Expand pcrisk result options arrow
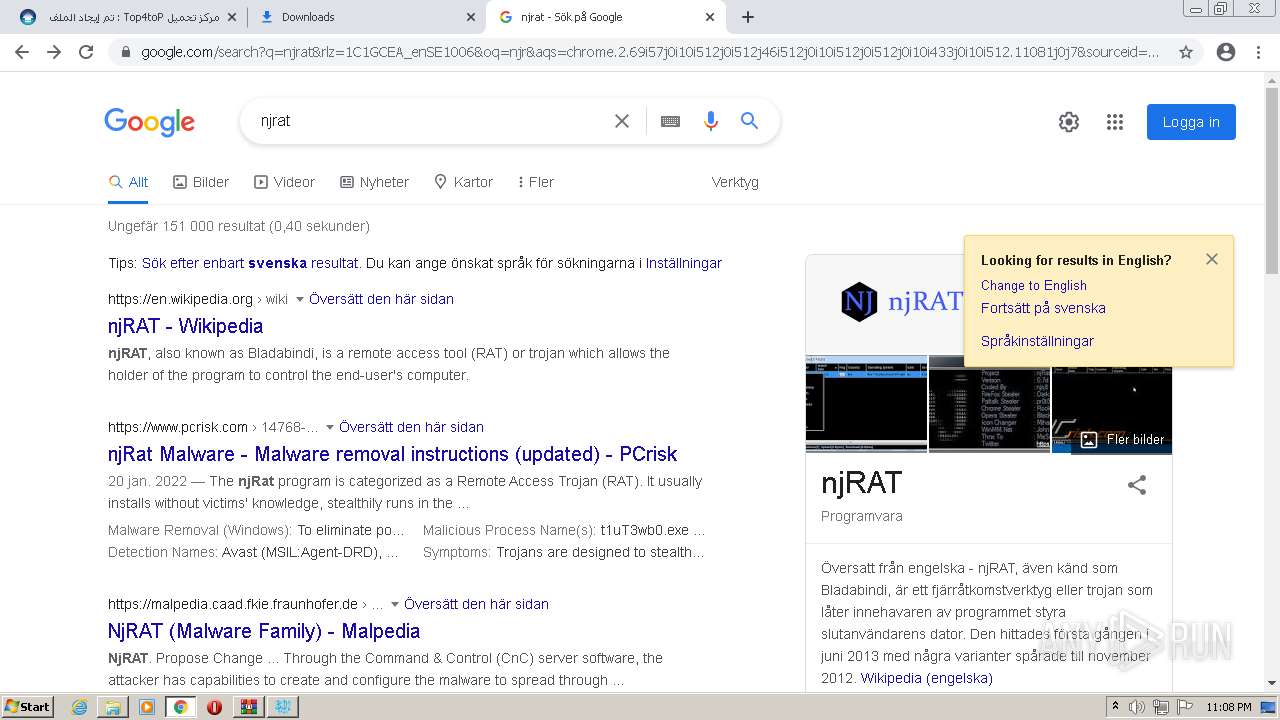 pyautogui.click(x=330, y=428)
